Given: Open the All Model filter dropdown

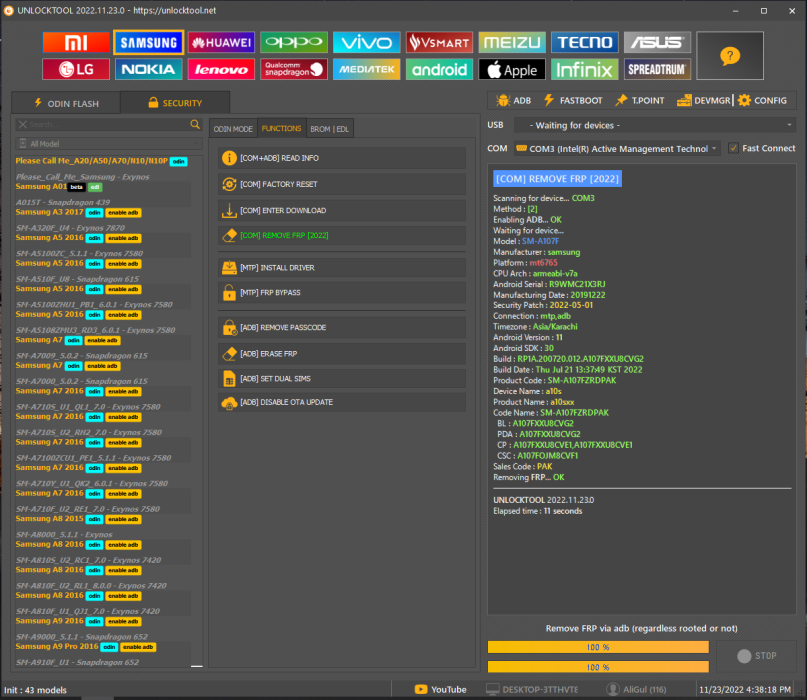Looking at the screenshot, I should (109, 144).
